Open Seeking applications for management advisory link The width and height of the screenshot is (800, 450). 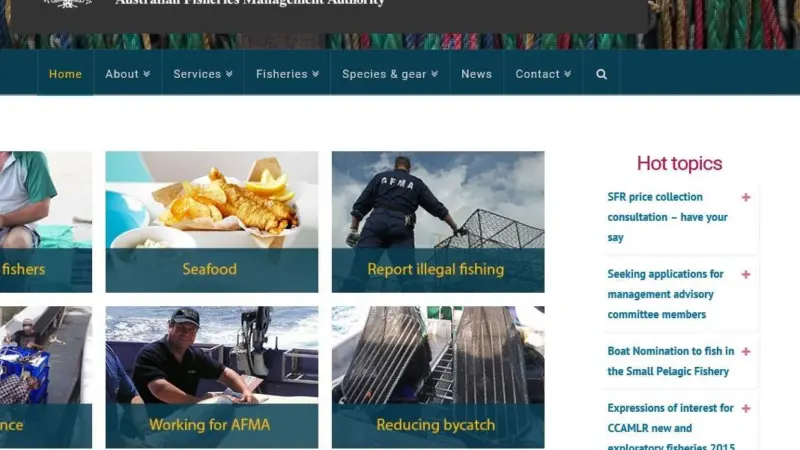pyautogui.click(x=665, y=294)
